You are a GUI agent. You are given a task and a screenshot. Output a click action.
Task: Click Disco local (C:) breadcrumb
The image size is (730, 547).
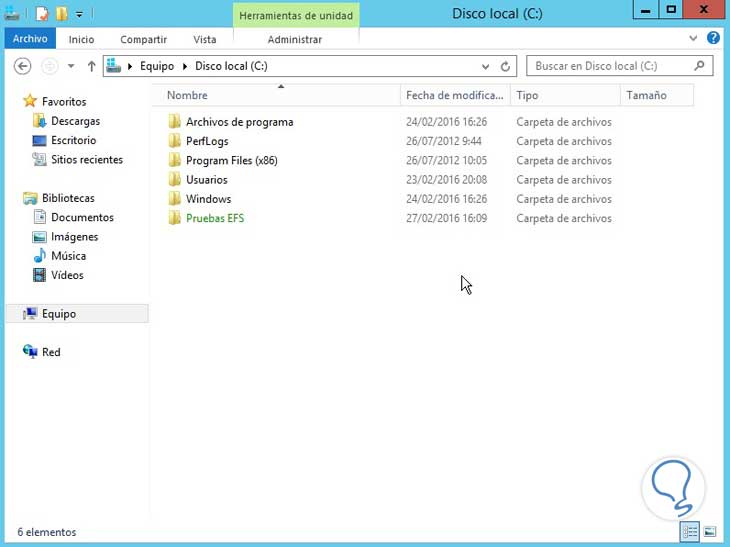[x=231, y=66]
